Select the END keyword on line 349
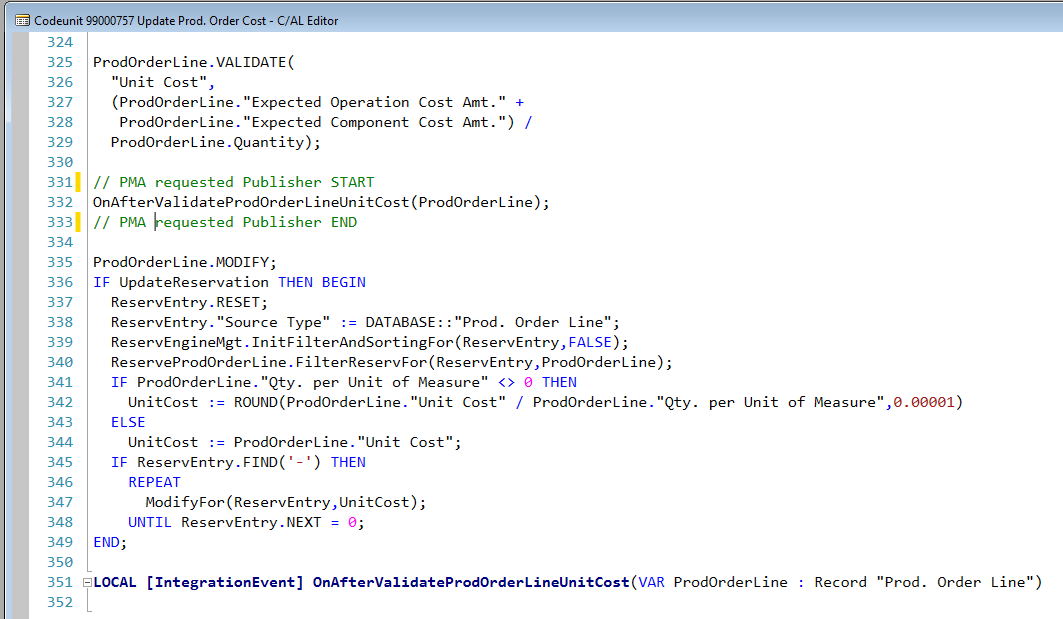Viewport: 1063px width, 619px height. (105, 542)
